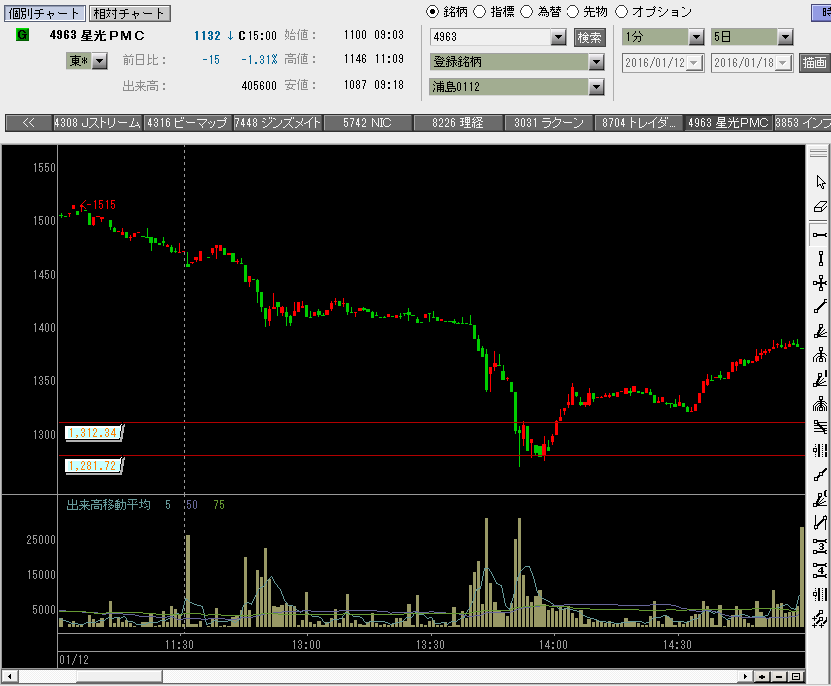Select the 先物 radio button

pyautogui.click(x=573, y=12)
